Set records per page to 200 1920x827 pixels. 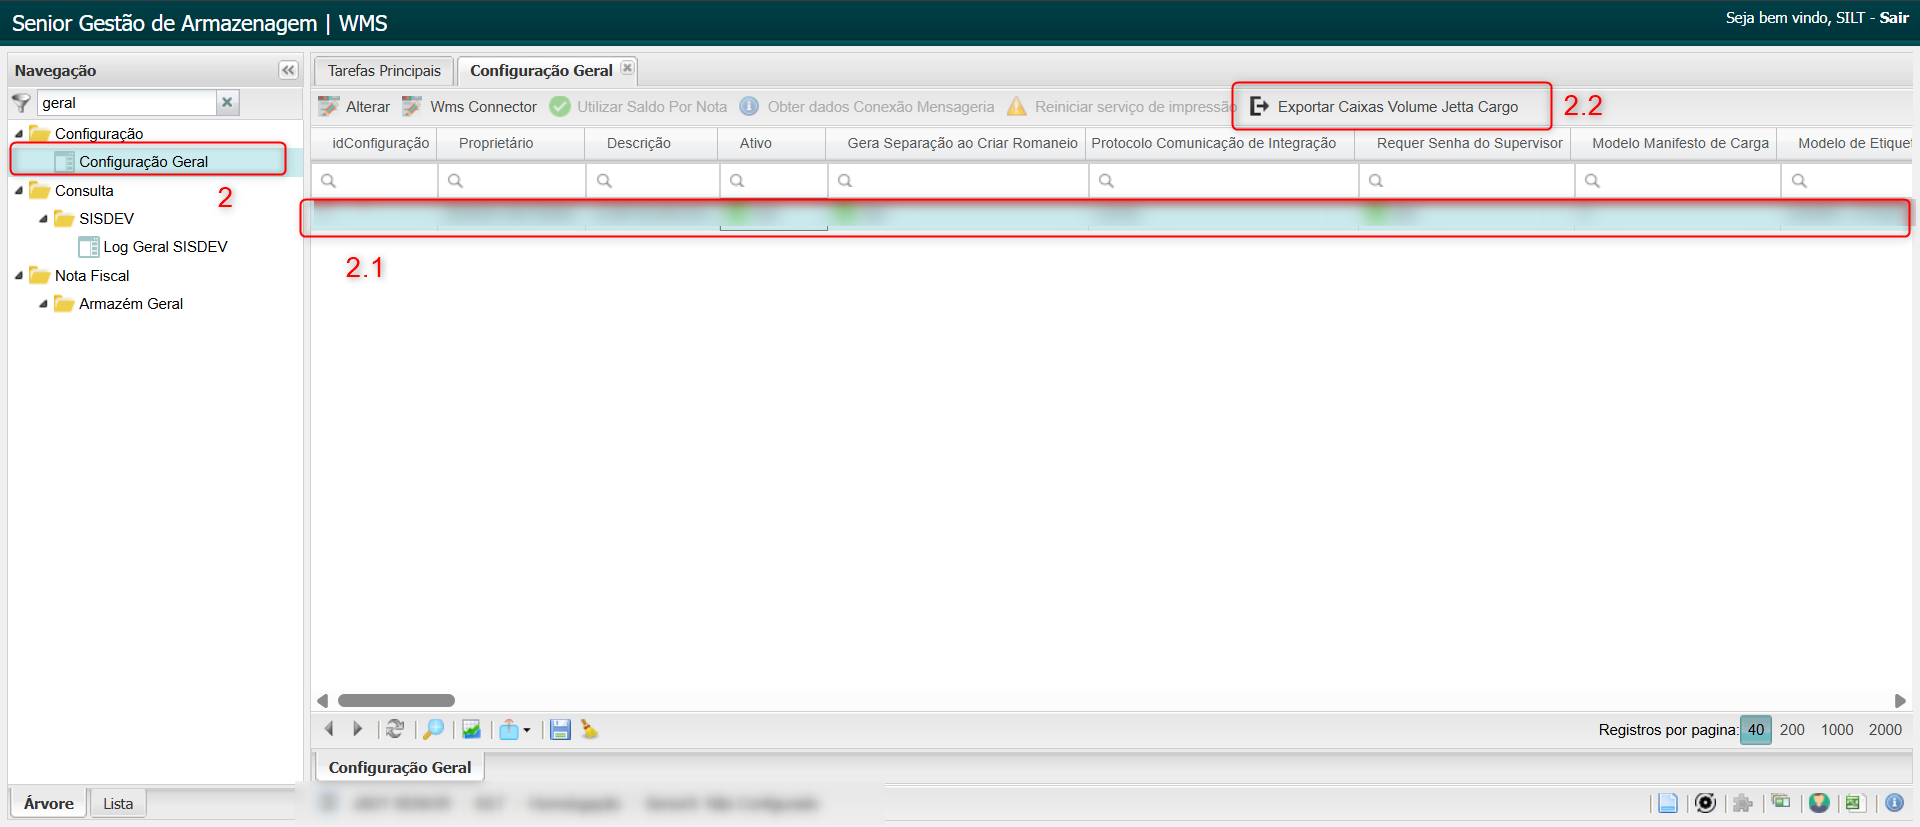point(1792,729)
